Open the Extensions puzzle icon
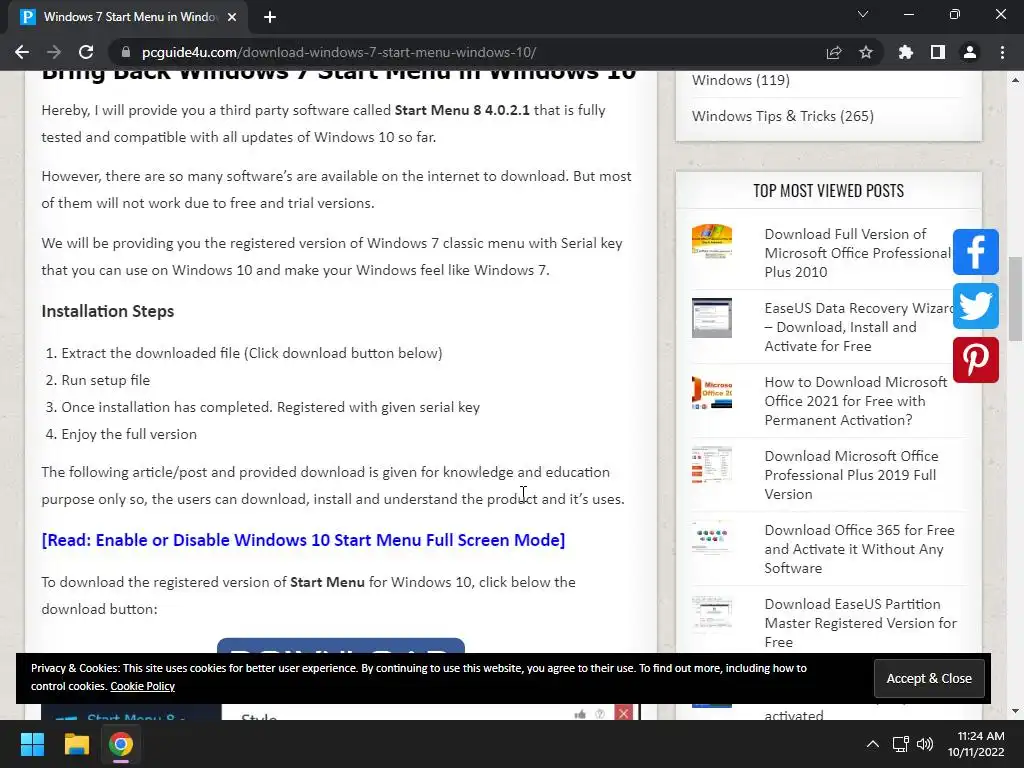Image resolution: width=1024 pixels, height=768 pixels. pyautogui.click(x=906, y=52)
